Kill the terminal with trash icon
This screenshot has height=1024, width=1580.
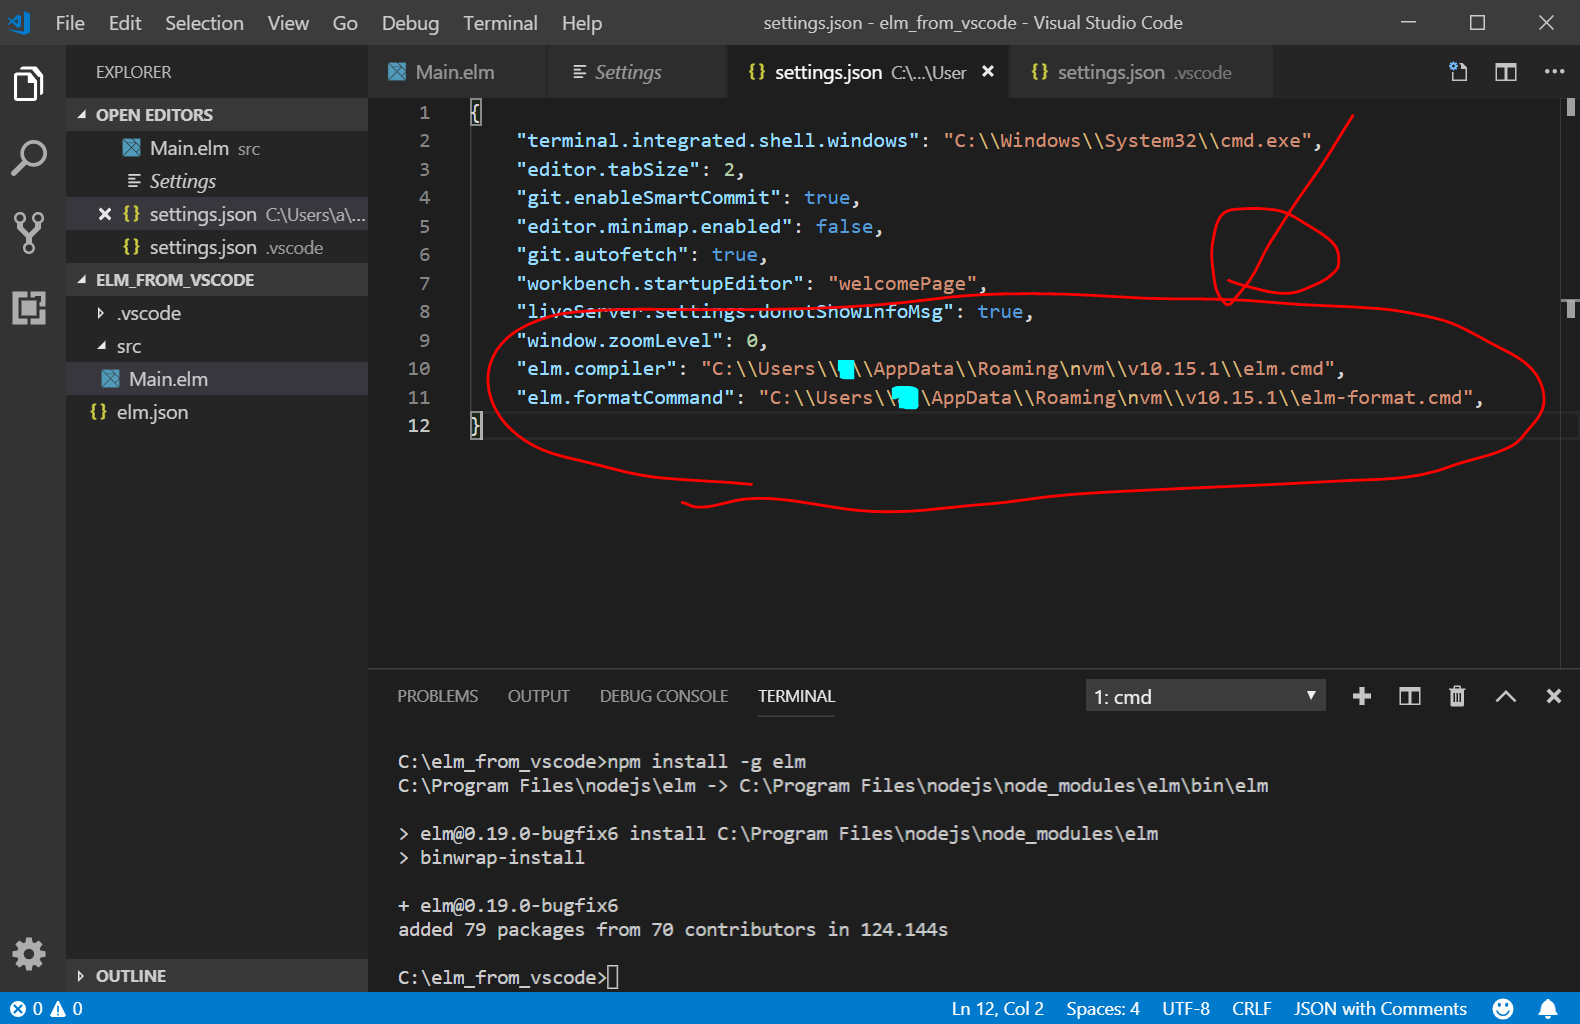click(1457, 696)
